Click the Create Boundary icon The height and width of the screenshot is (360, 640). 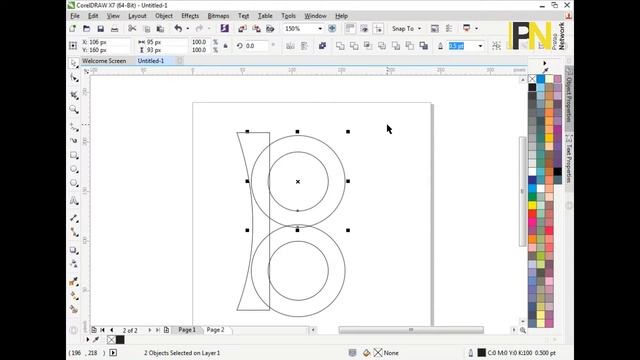pyautogui.click(x=424, y=46)
